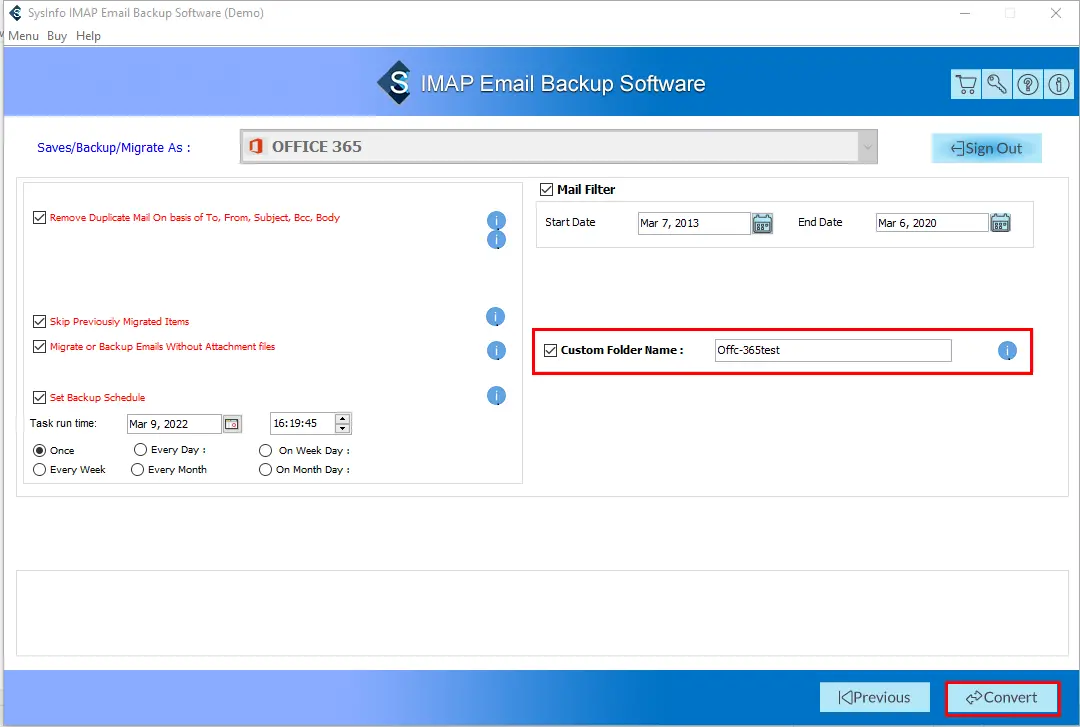Disable Migrate Emails Without Attachment checkbox
Image resolution: width=1080 pixels, height=727 pixels.
(40, 347)
